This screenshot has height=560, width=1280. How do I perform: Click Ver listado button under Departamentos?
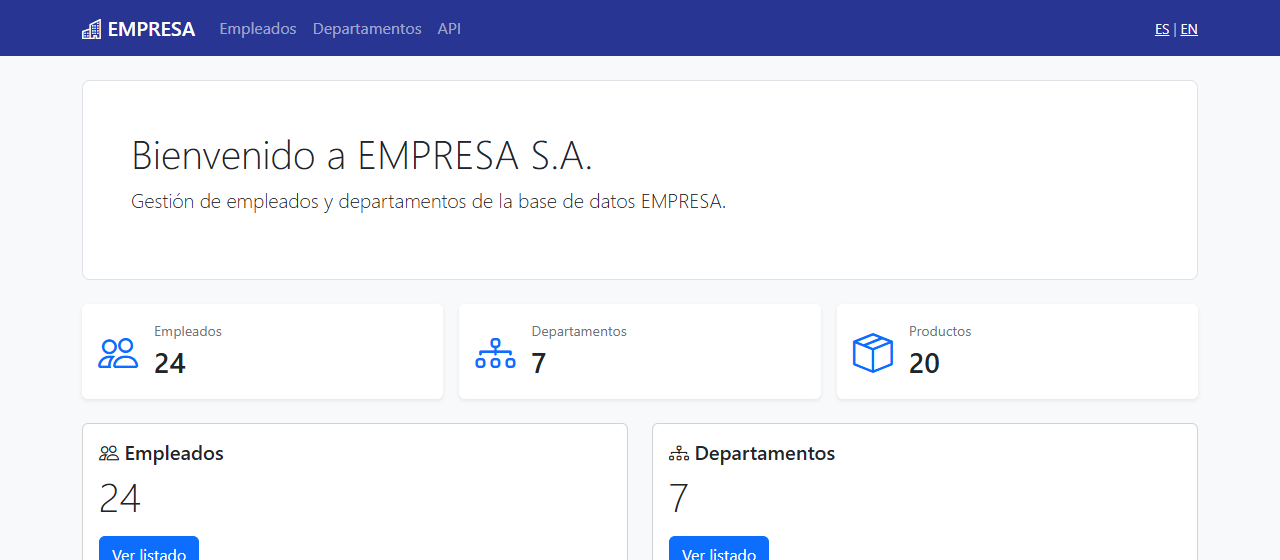(719, 549)
